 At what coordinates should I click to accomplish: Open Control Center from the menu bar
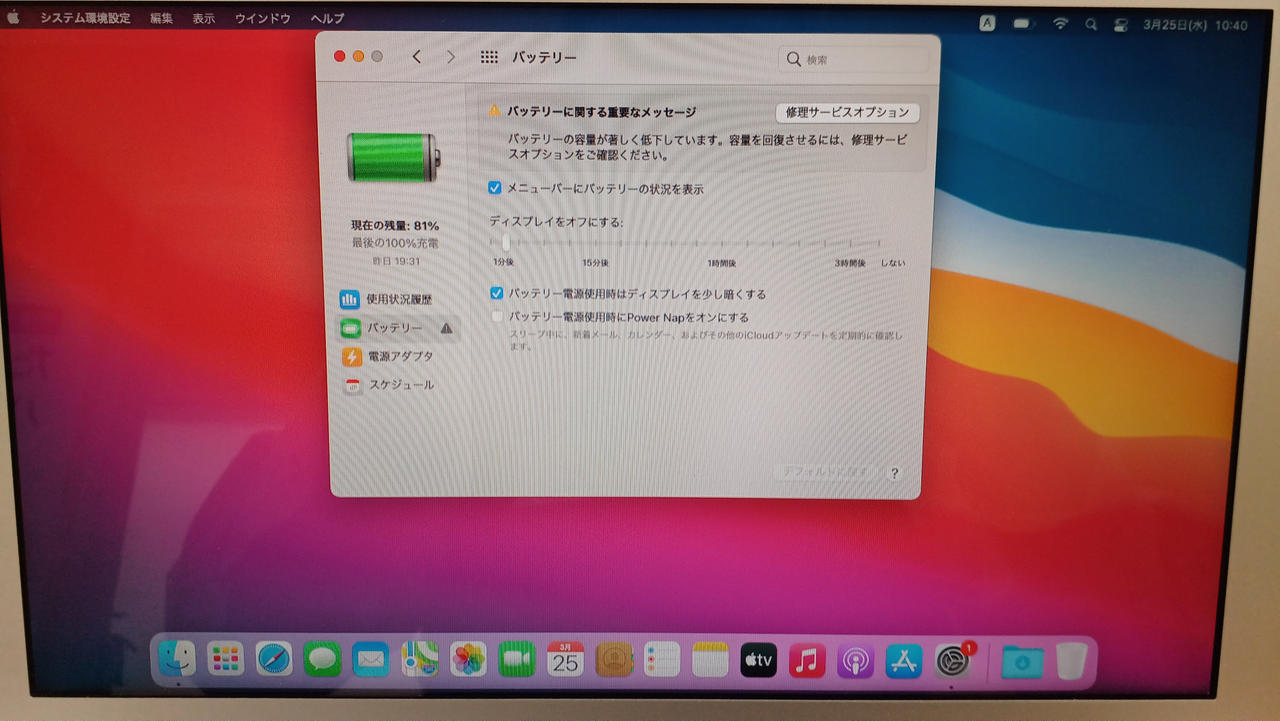pyautogui.click(x=1121, y=25)
